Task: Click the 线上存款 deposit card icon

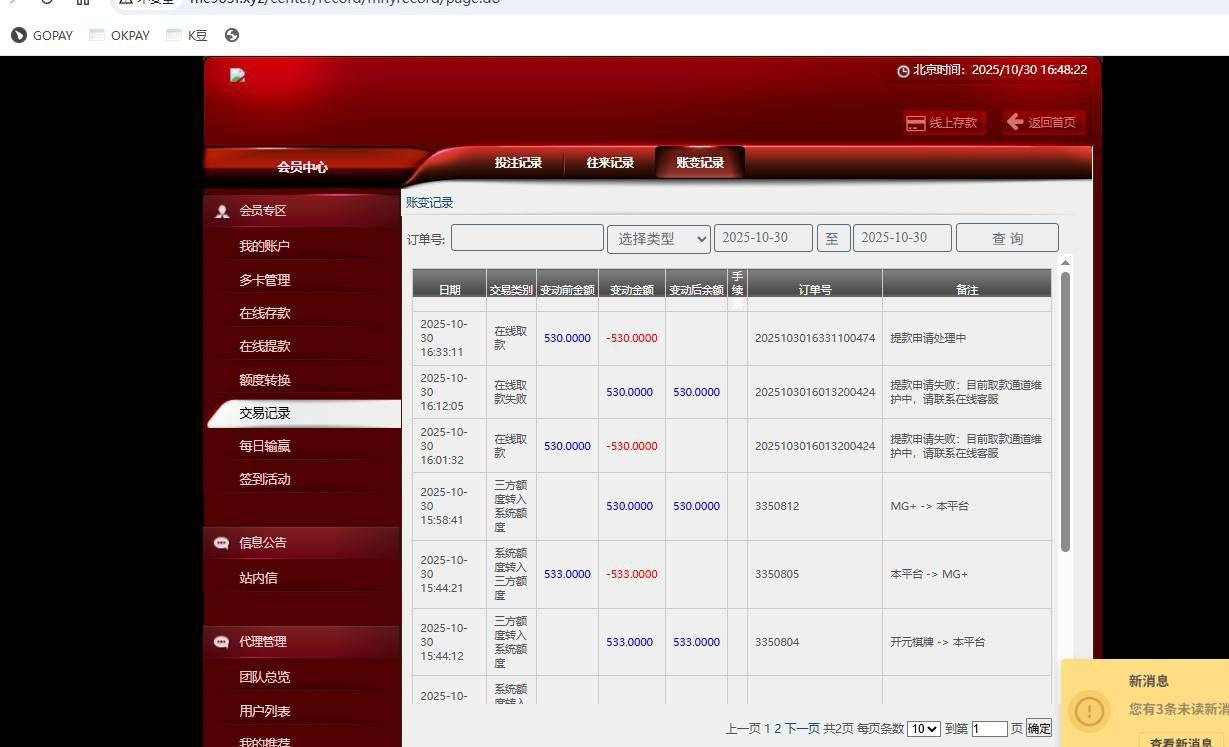Action: point(915,123)
